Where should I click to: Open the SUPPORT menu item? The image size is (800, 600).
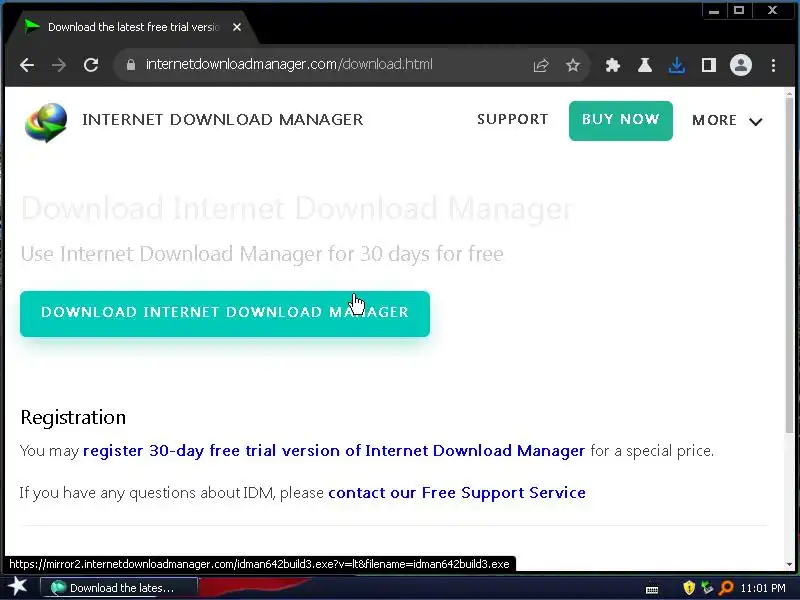[512, 119]
